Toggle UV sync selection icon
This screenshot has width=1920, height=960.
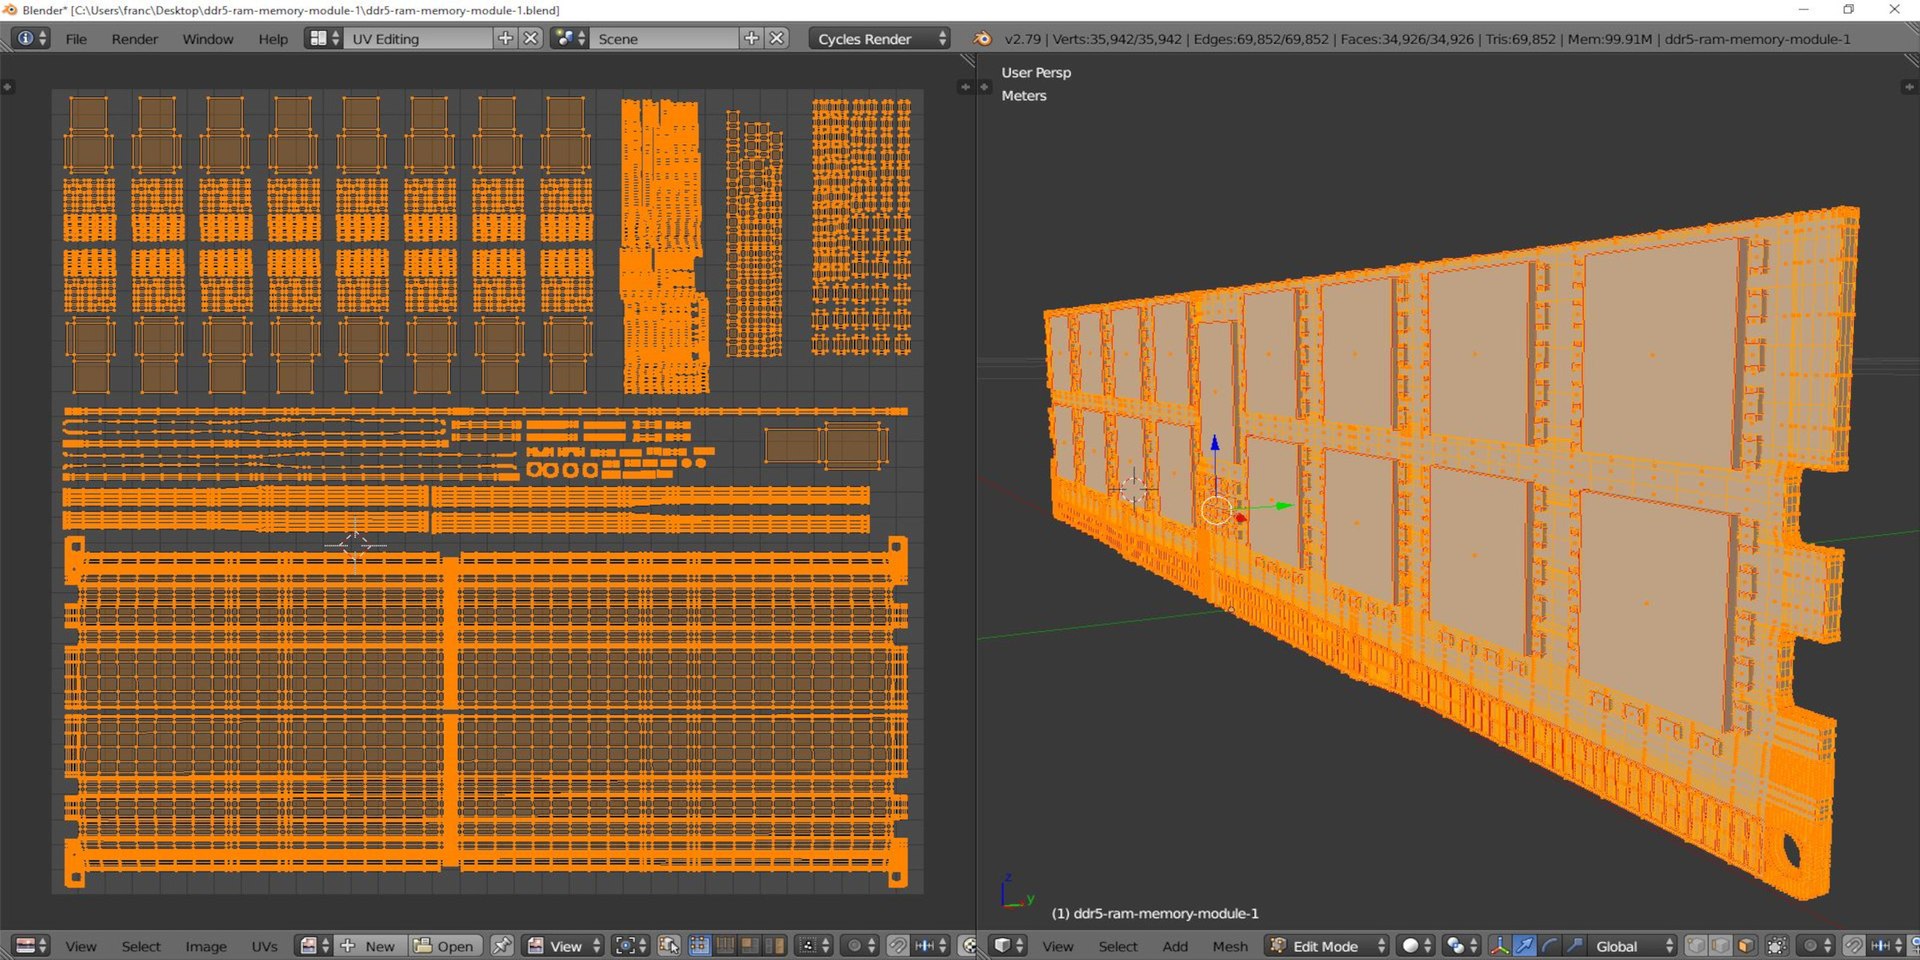pyautogui.click(x=669, y=946)
